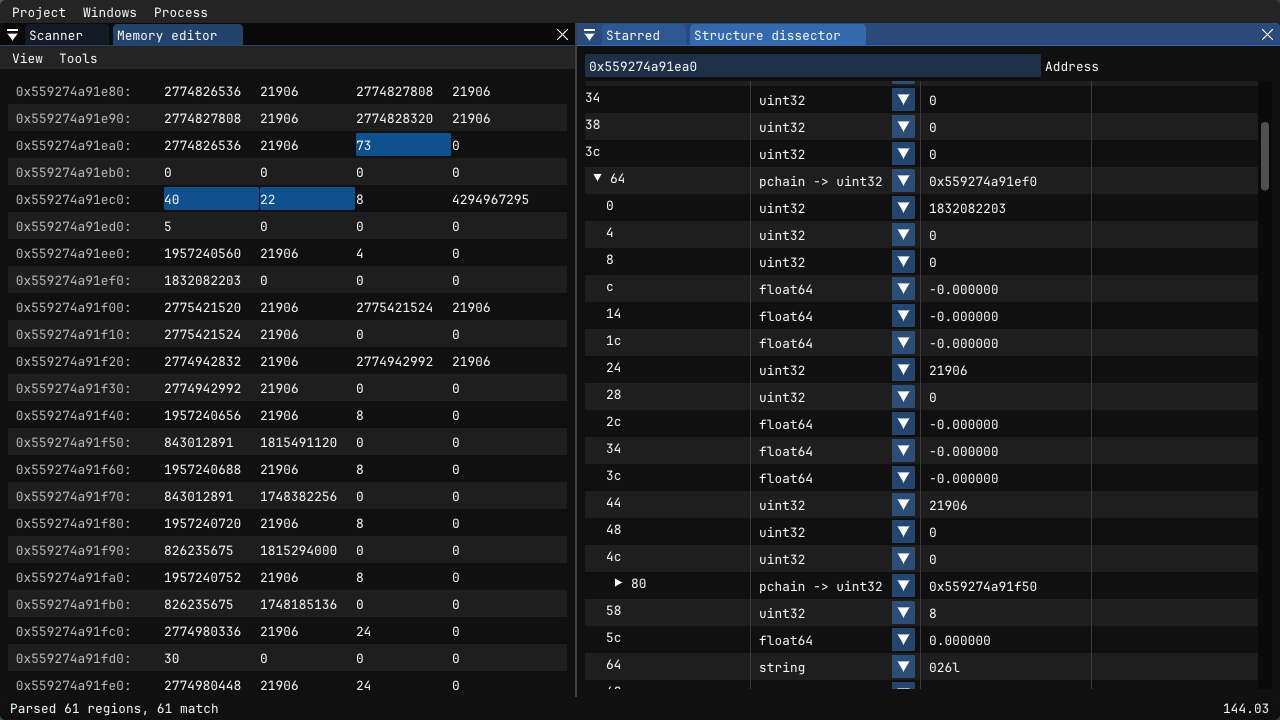Select highlighted memory cell with value 73
This screenshot has width=1280, height=720.
coord(403,145)
